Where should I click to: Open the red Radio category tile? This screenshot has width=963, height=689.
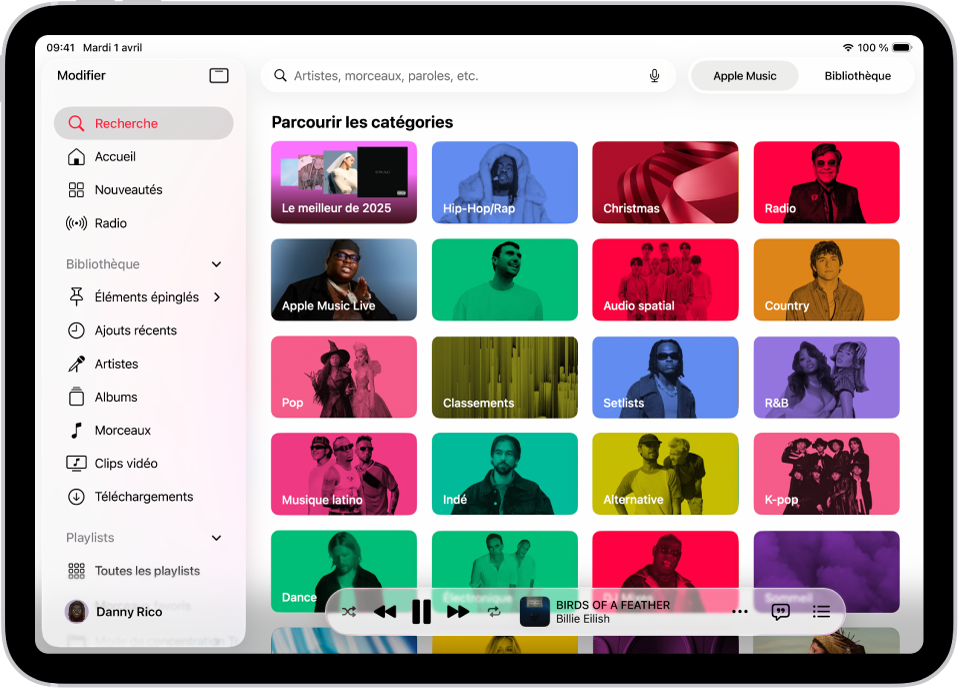[827, 182]
